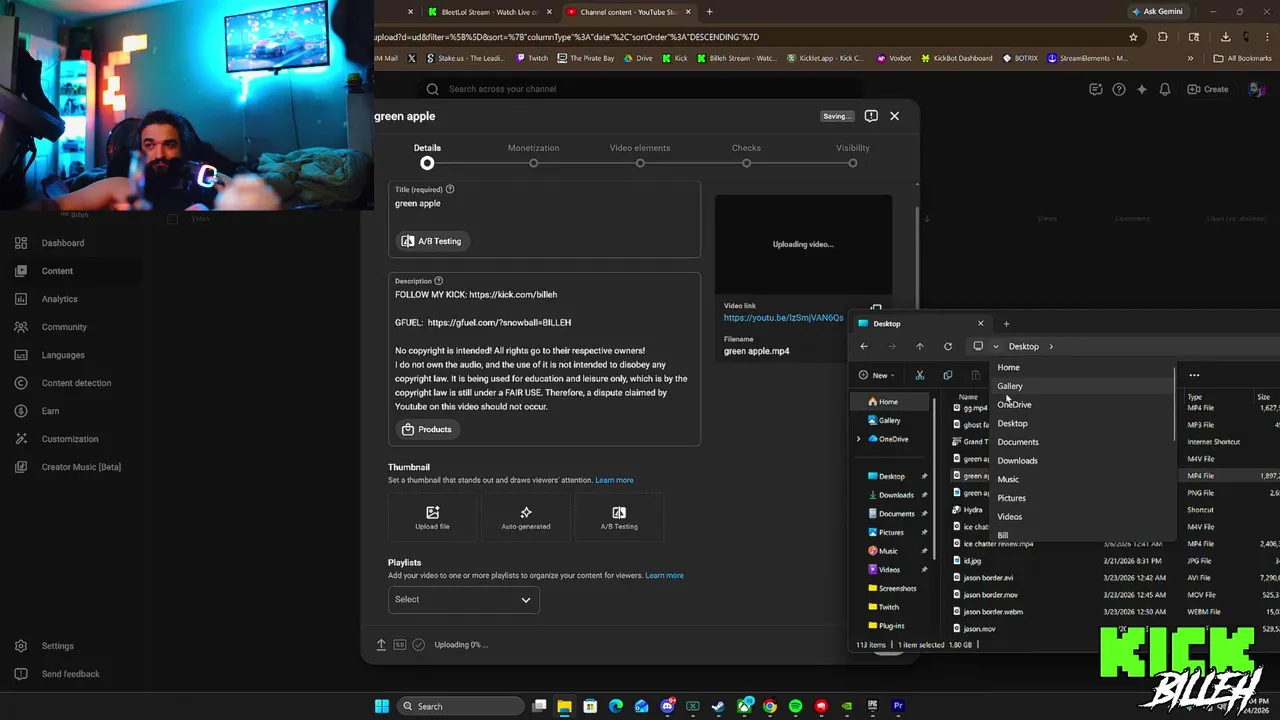Viewport: 1280px width, 720px height.
Task: Go to the Checks step
Action: (746, 155)
